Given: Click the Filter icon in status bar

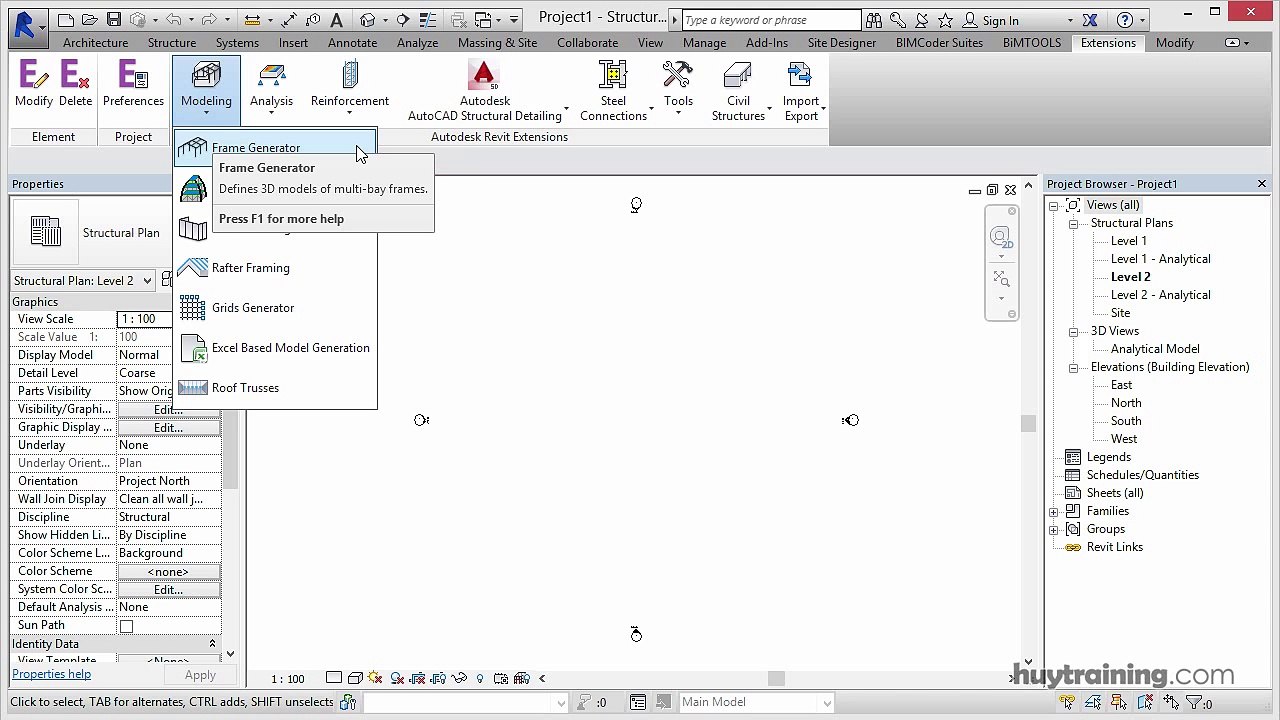Looking at the screenshot, I should click(1194, 703).
